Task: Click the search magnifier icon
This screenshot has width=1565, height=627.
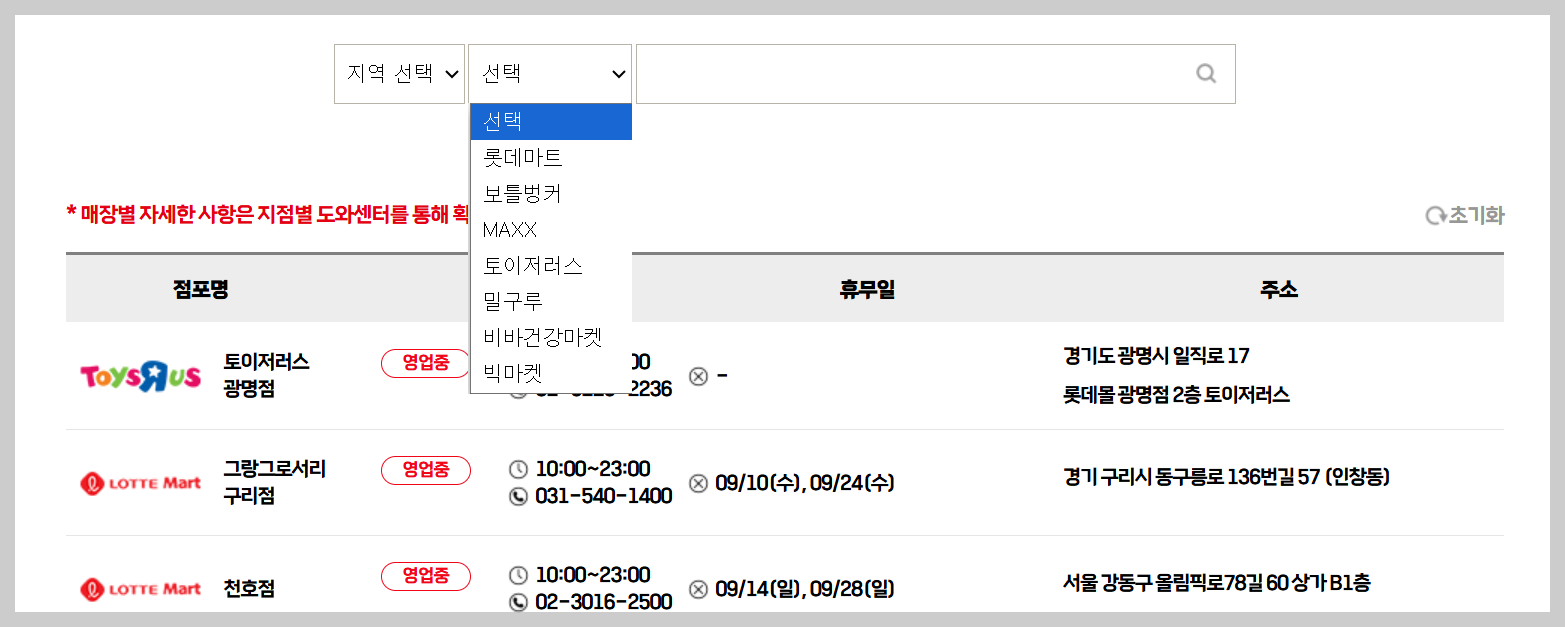Action: (x=1206, y=73)
